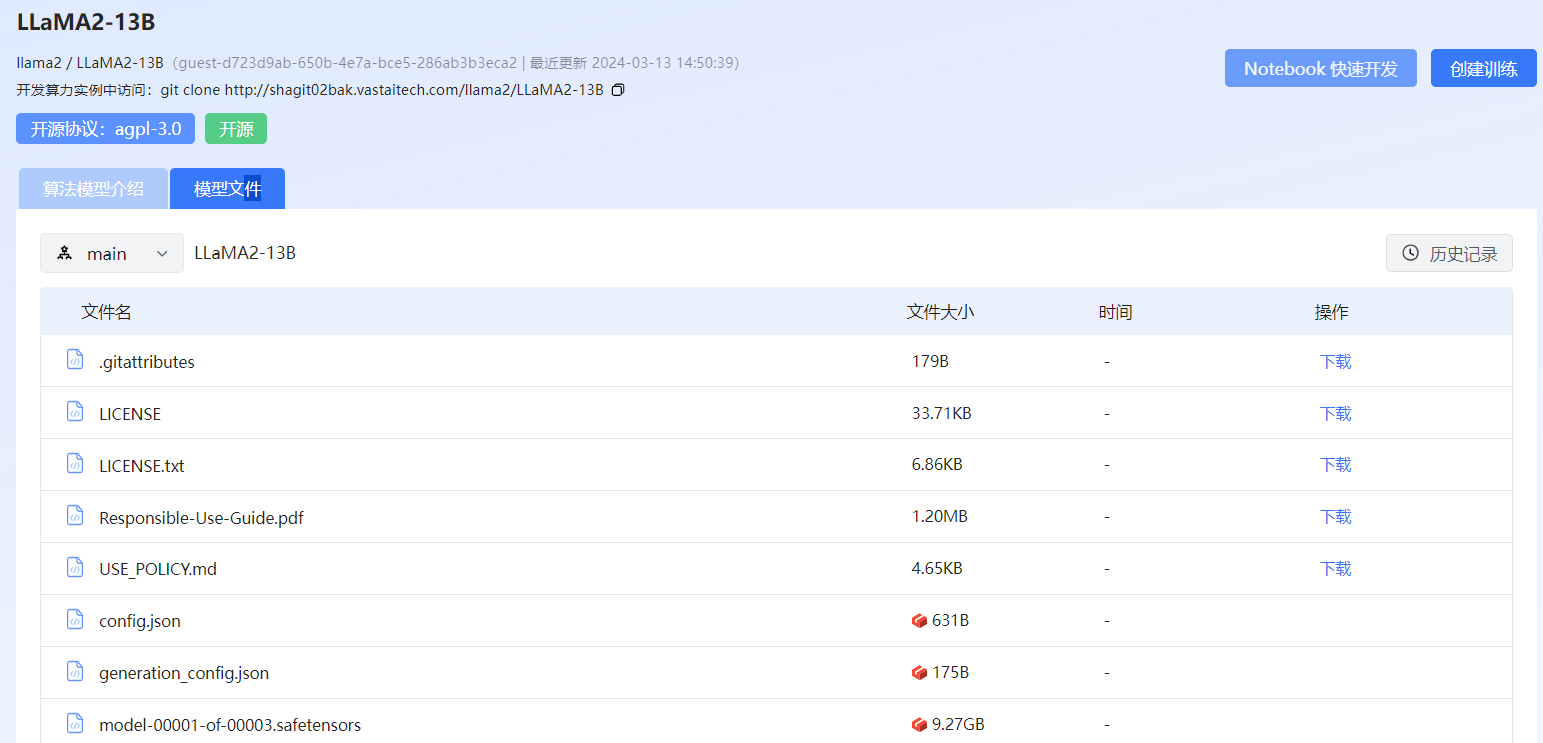Image resolution: width=1543 pixels, height=743 pixels.
Task: Click the red LFS cube next to 9.27GB
Action: click(x=919, y=725)
